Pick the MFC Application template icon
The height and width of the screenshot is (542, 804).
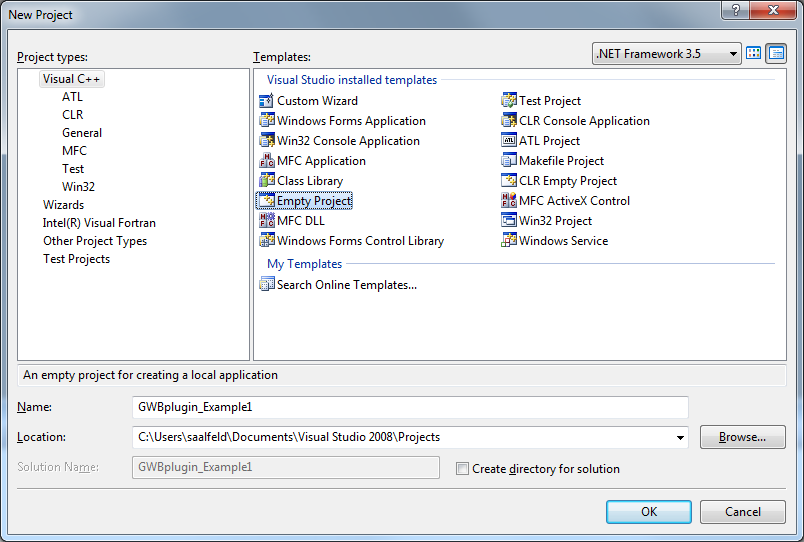267,160
